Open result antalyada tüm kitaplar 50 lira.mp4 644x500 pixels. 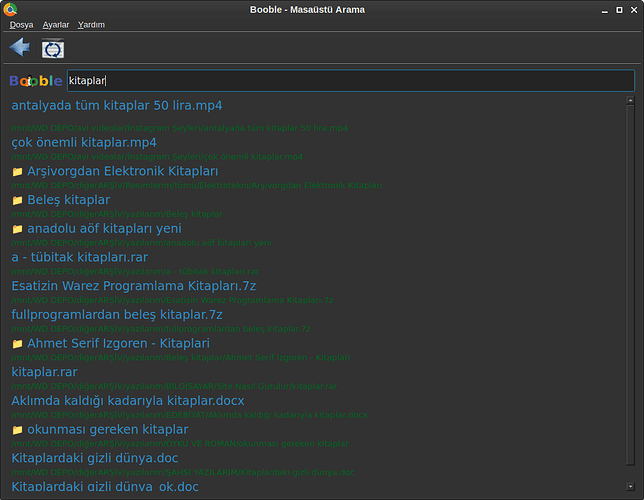click(116, 105)
